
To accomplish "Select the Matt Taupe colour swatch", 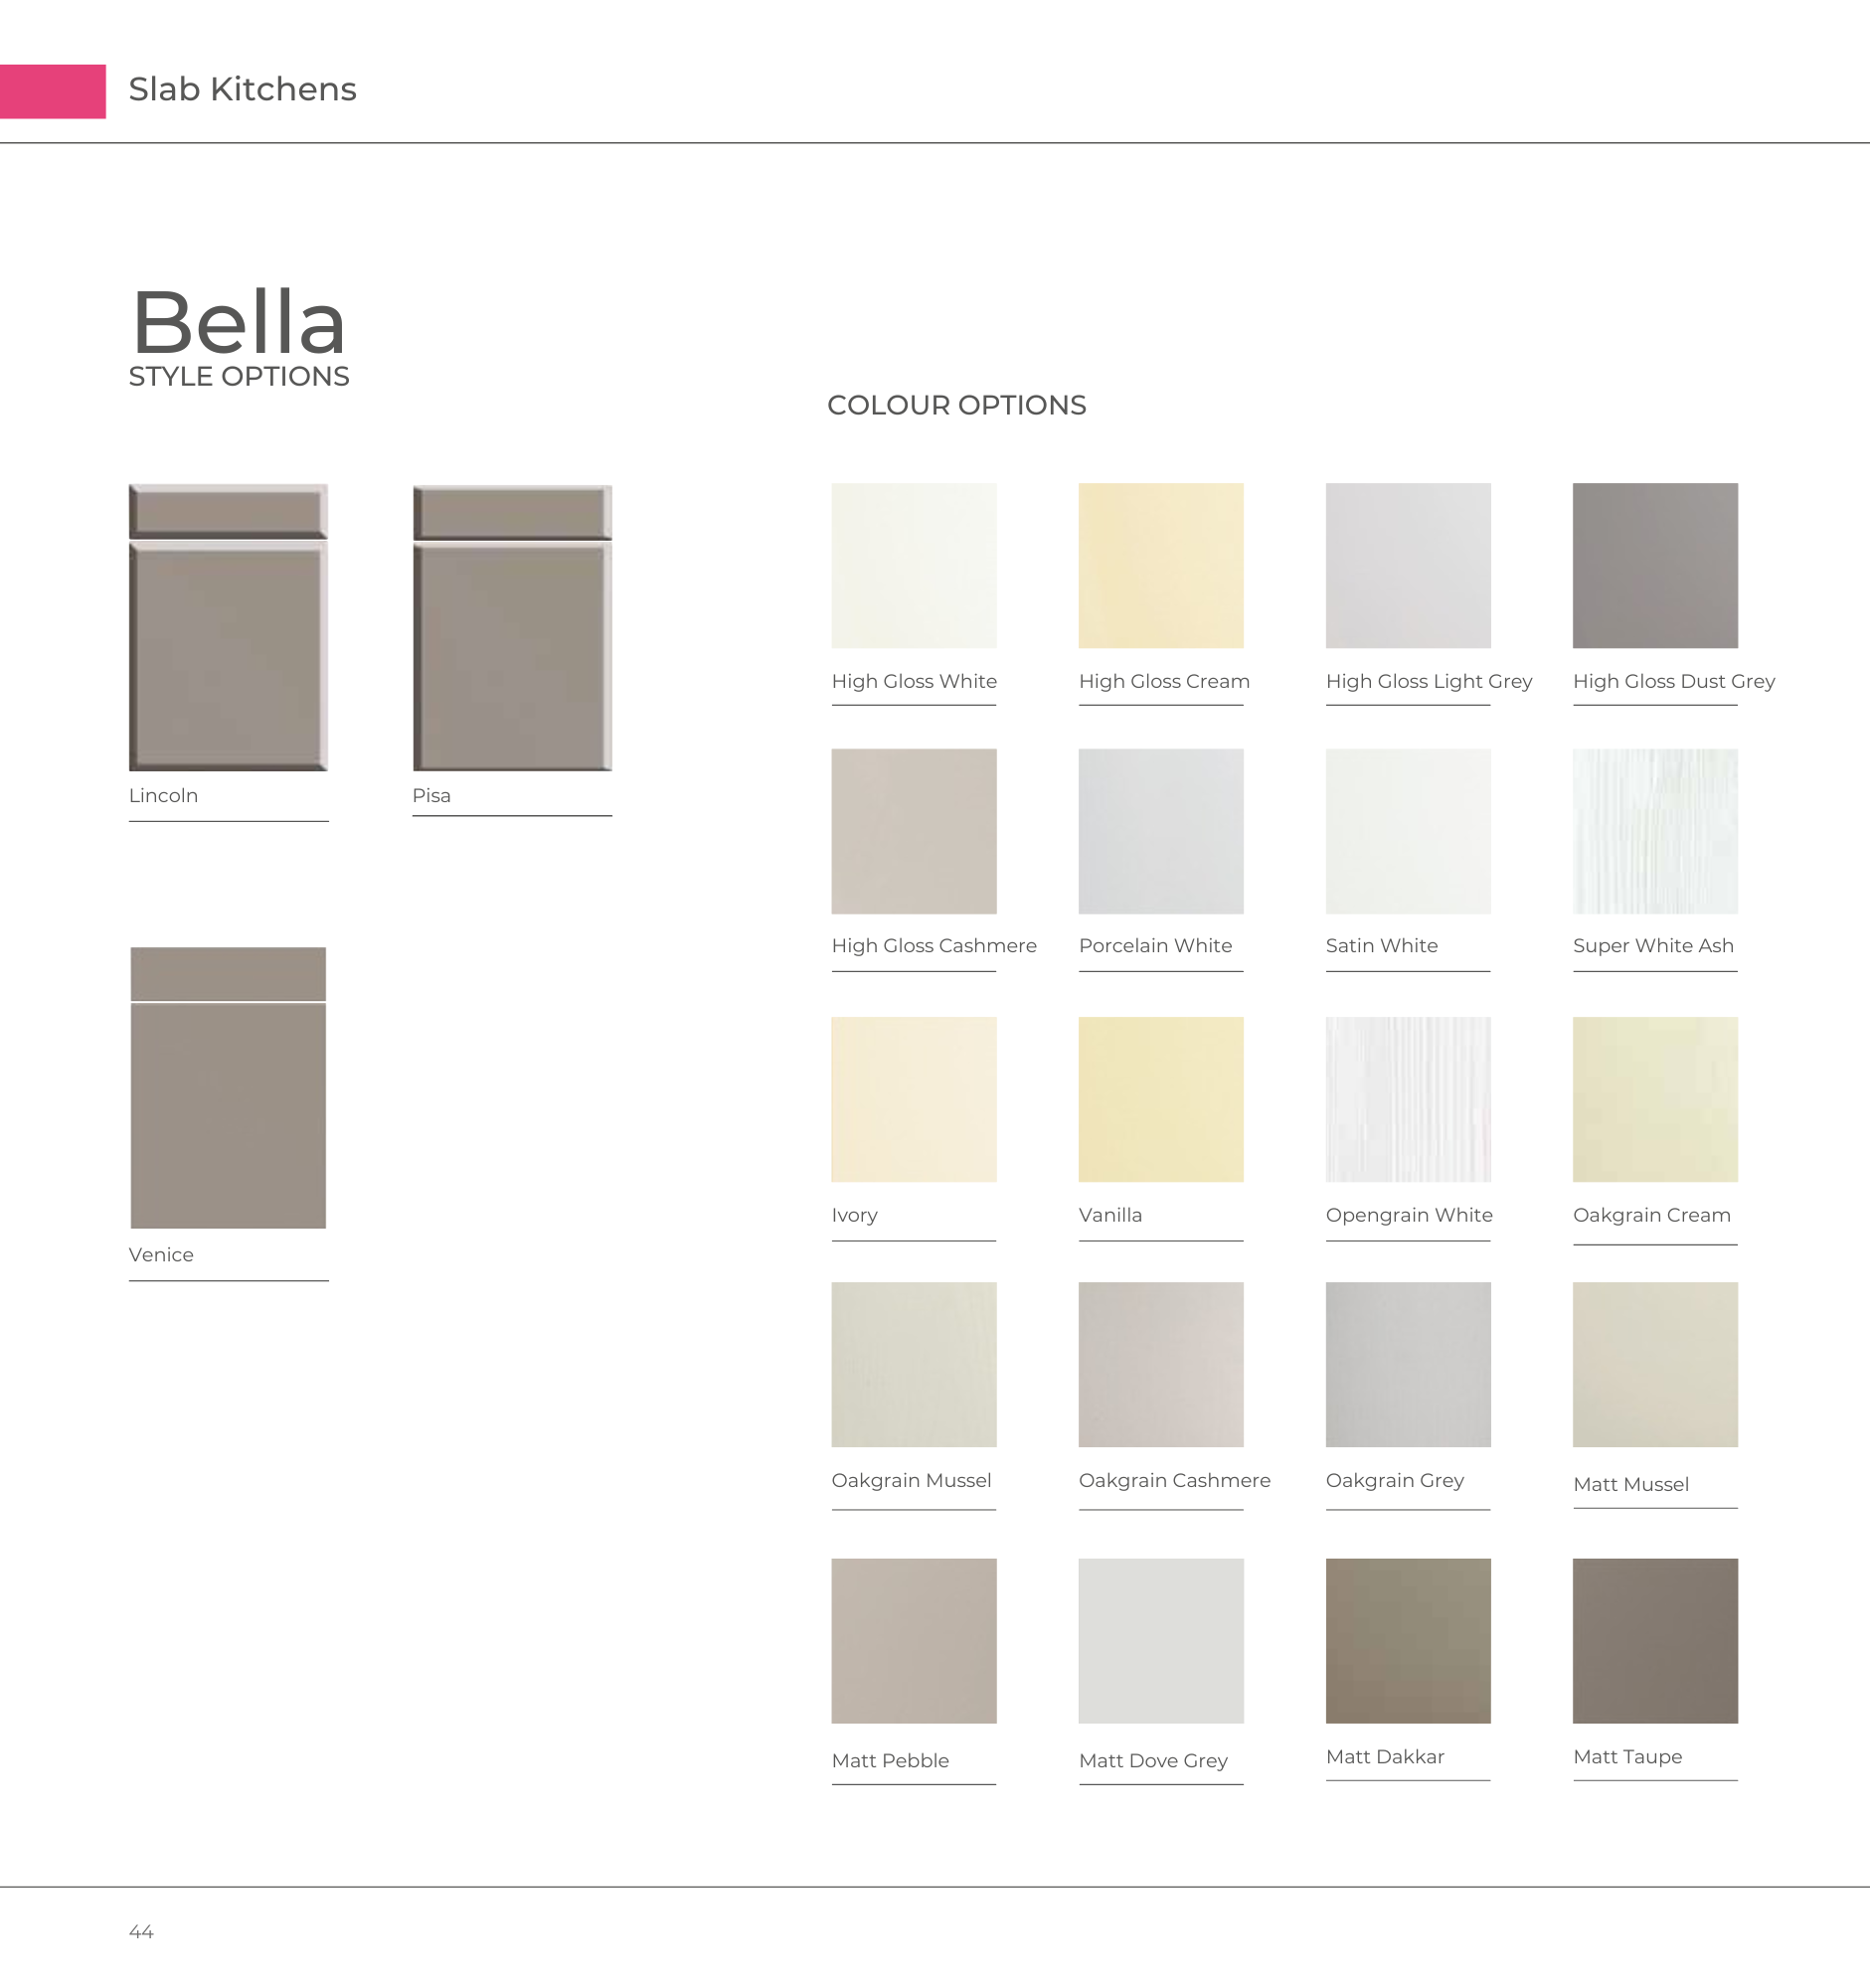I will point(1654,1640).
